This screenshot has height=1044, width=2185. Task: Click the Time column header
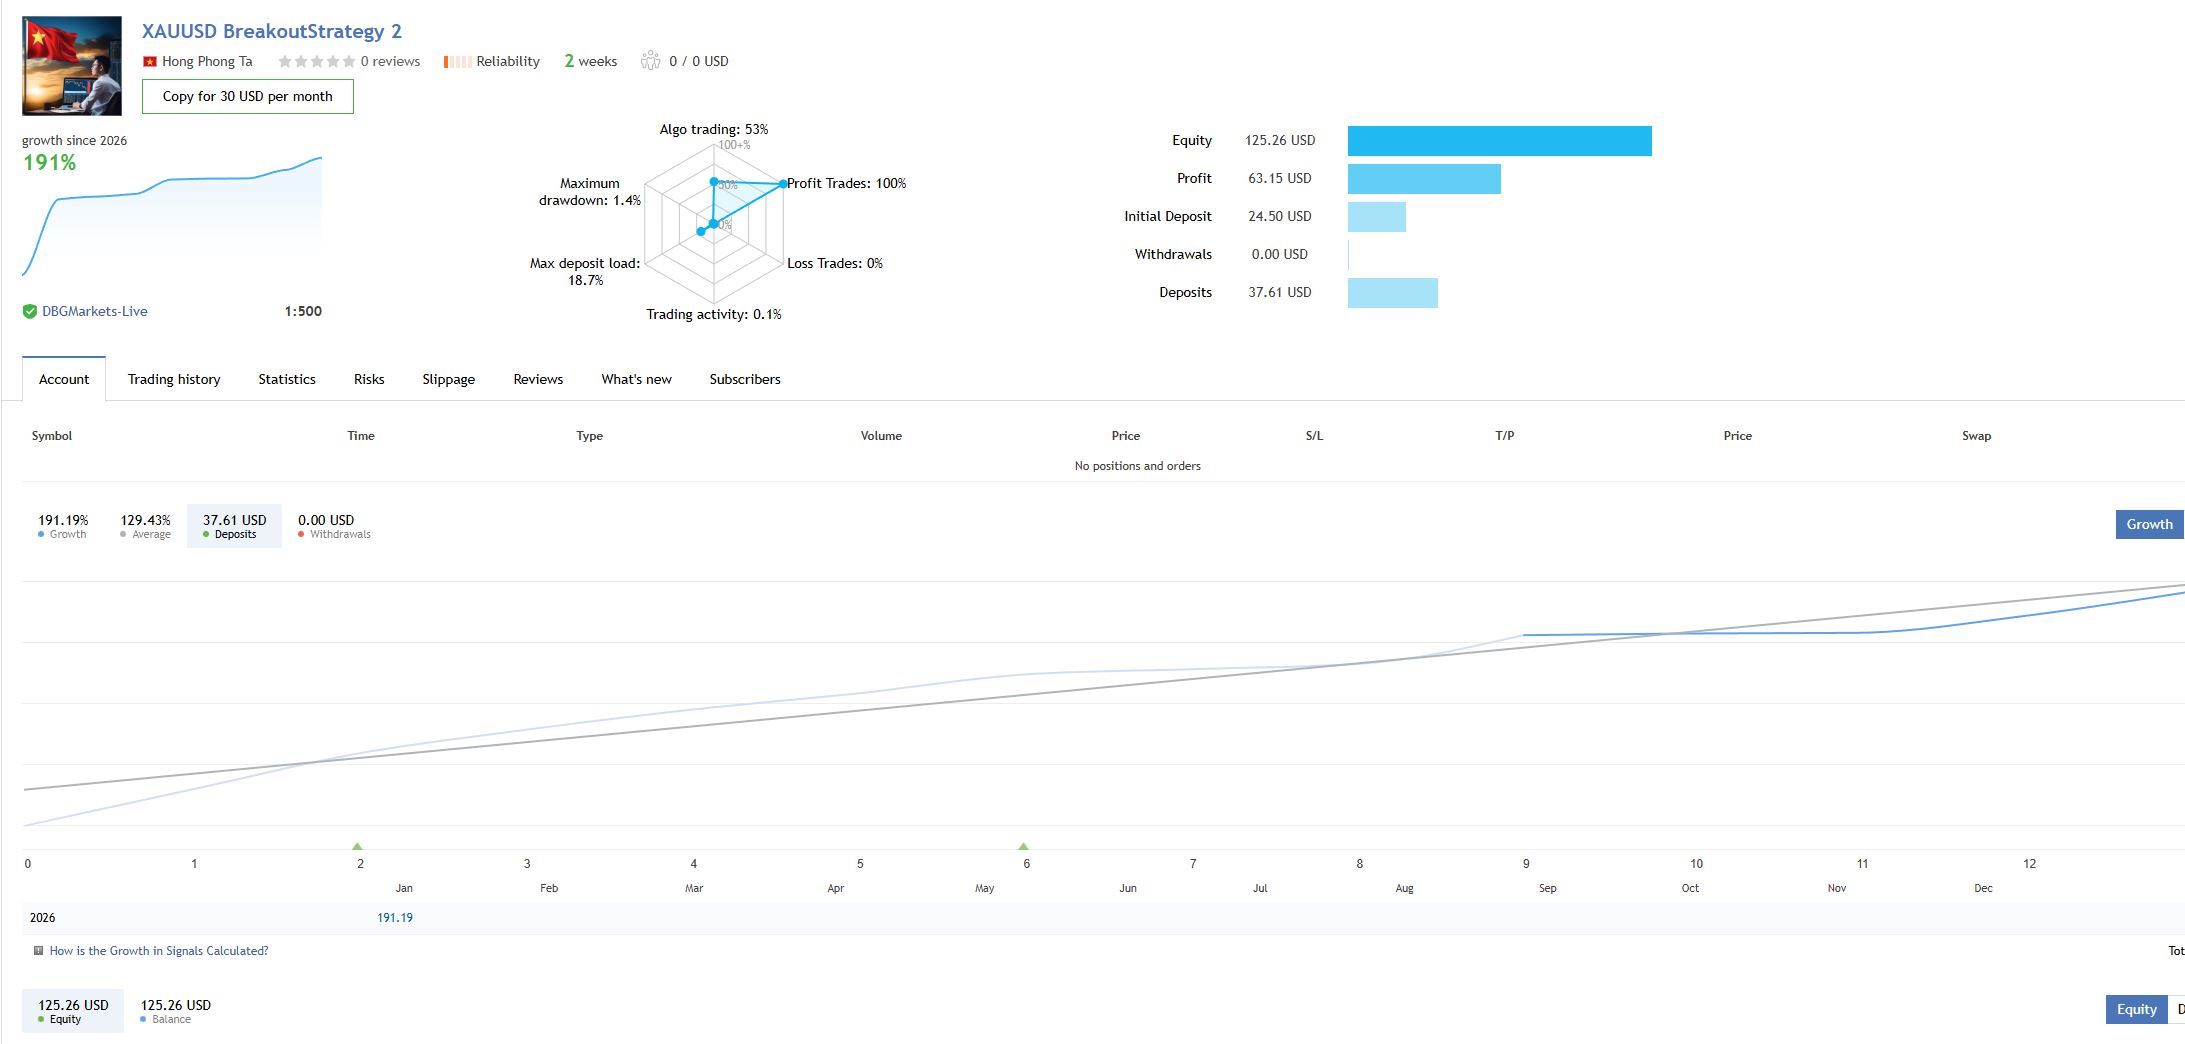[361, 436]
